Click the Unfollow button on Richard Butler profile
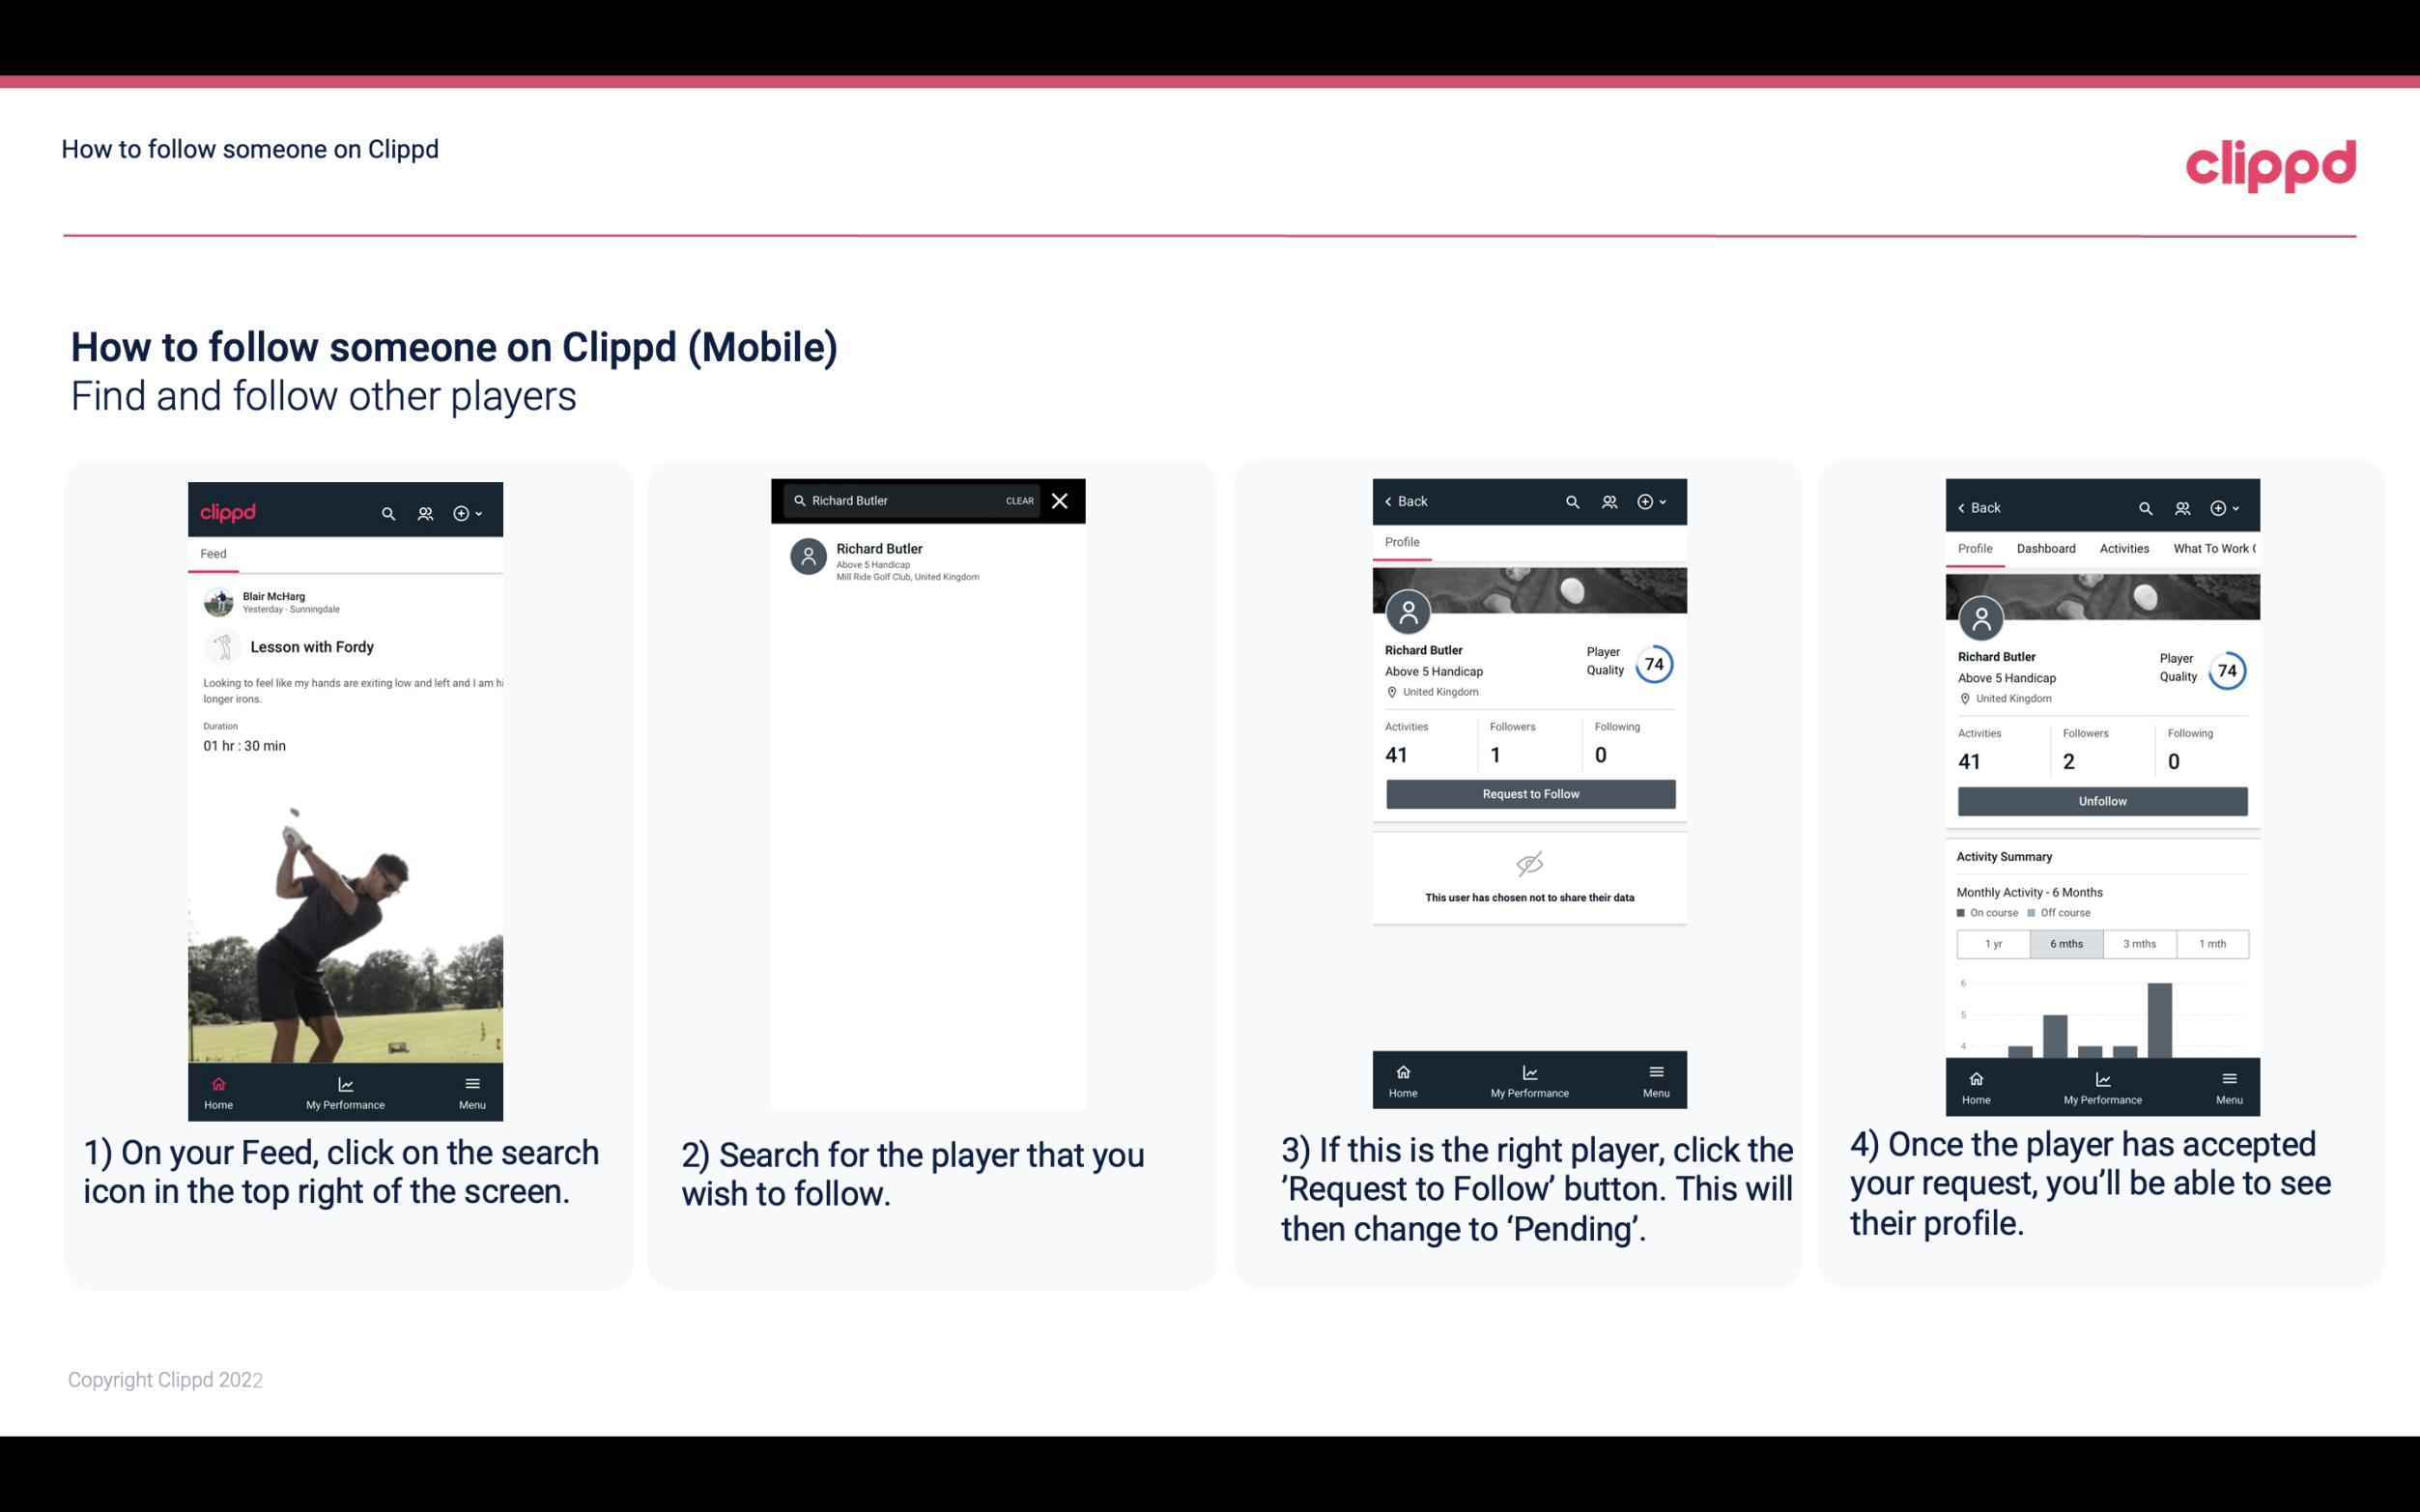The width and height of the screenshot is (2420, 1512). [2101, 800]
